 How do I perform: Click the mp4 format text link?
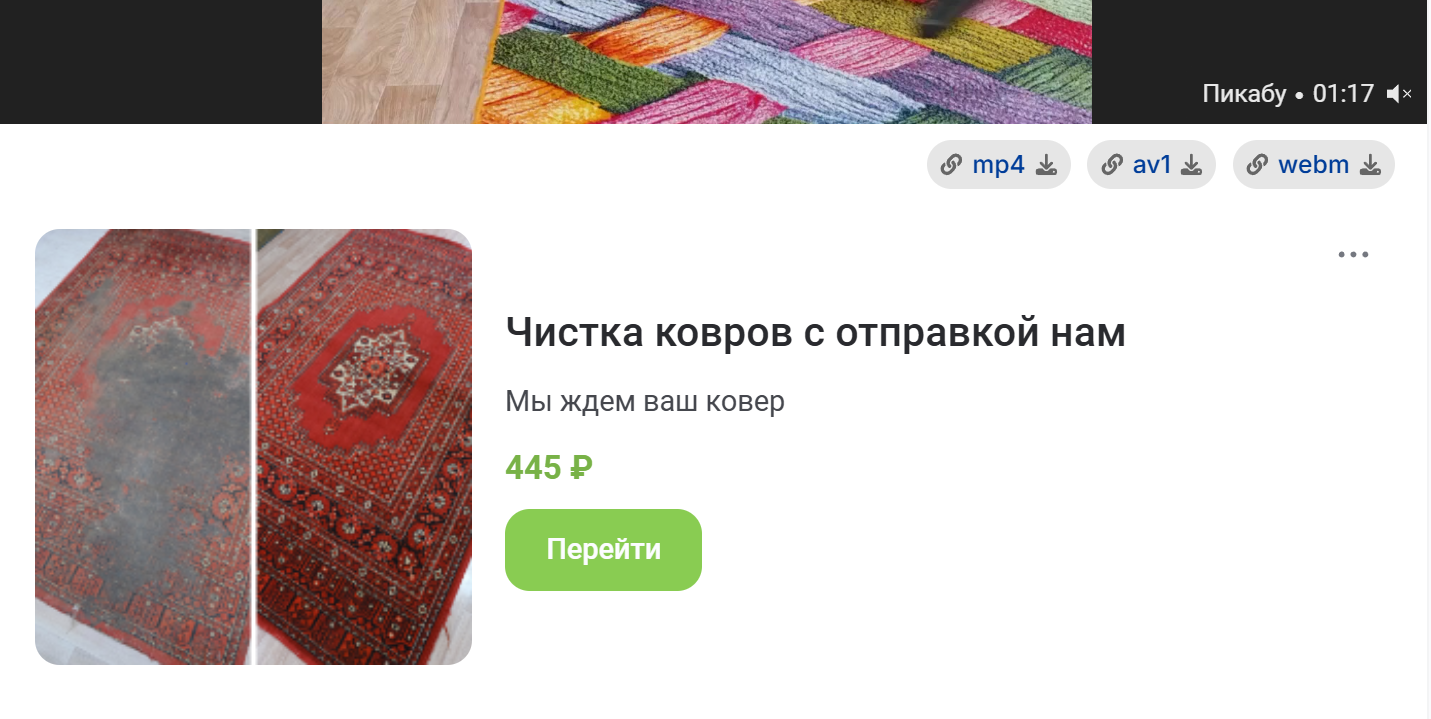pyautogui.click(x=998, y=165)
